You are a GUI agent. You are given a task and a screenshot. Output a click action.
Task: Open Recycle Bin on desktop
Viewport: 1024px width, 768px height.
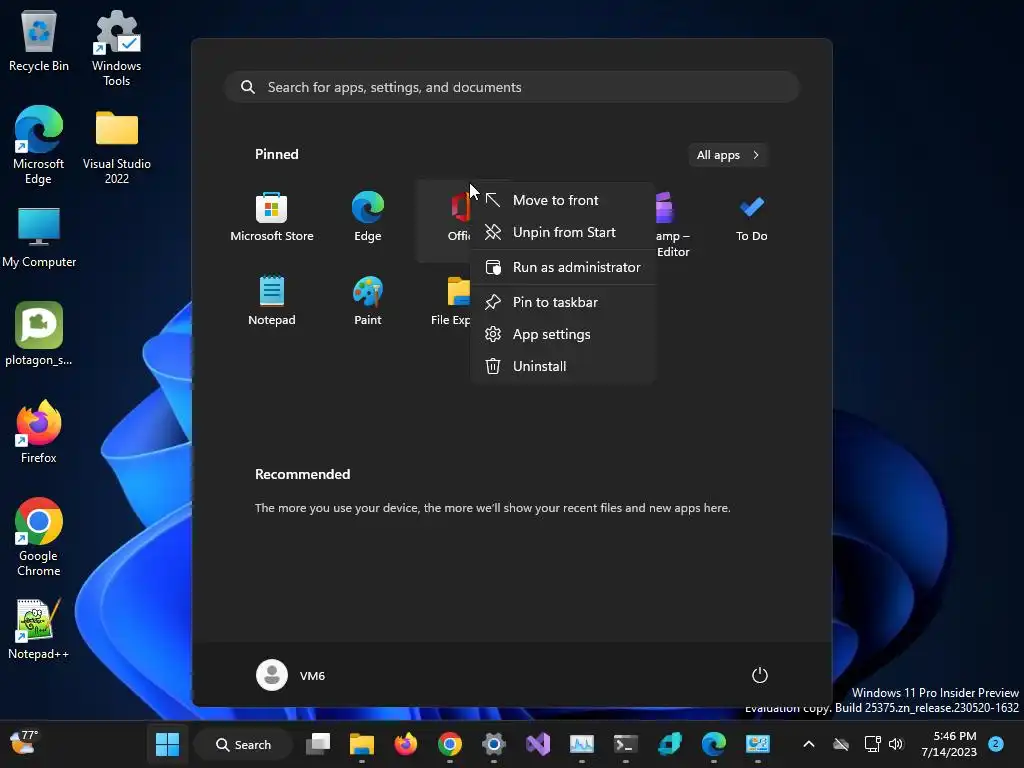coord(39,41)
